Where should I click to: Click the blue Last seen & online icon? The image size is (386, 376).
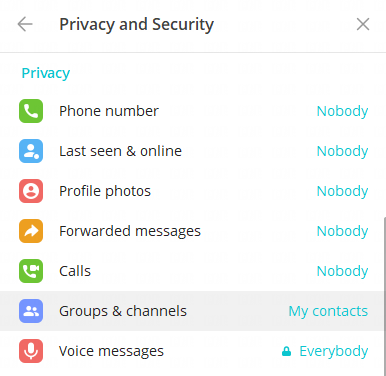(x=31, y=151)
